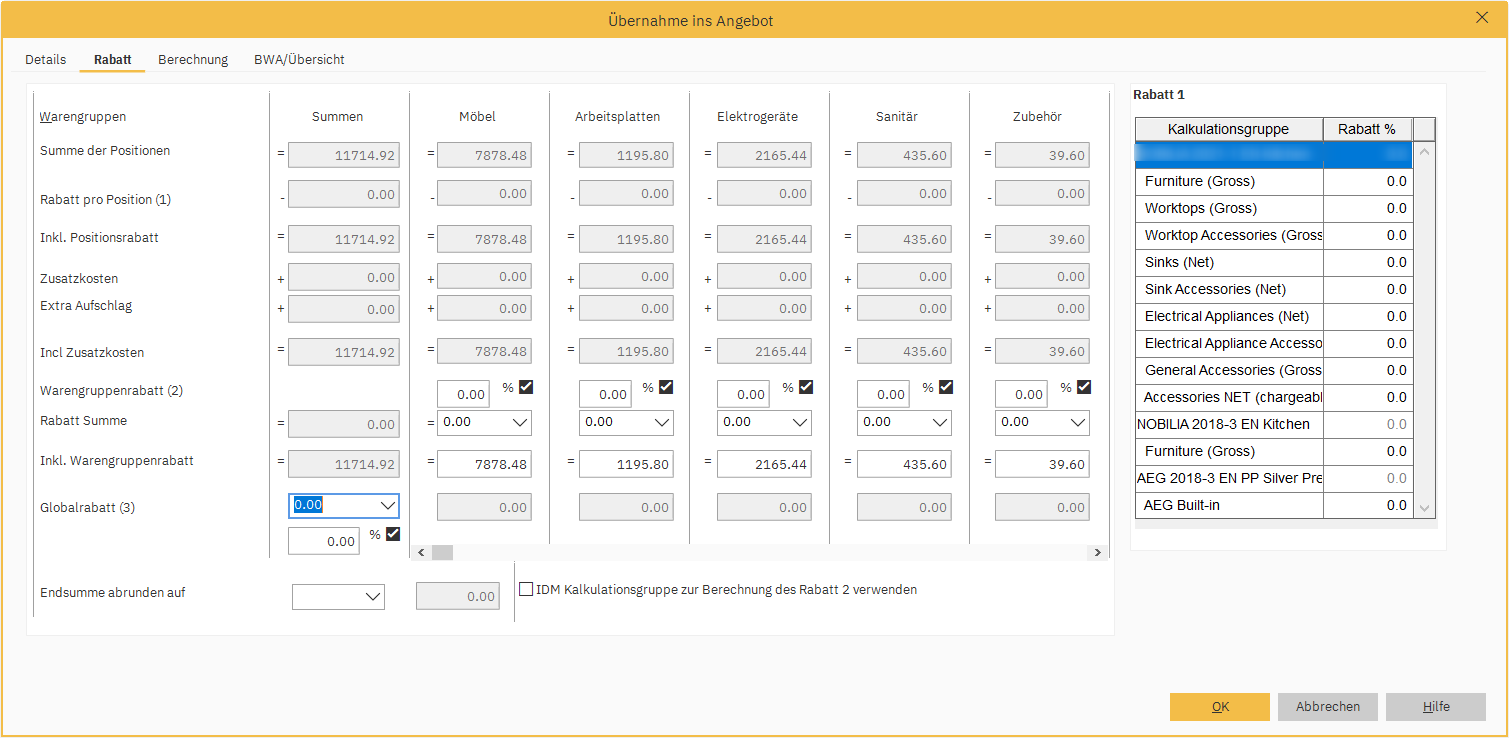Go to the Details tab
Image resolution: width=1509 pixels, height=738 pixels.
(x=46, y=60)
